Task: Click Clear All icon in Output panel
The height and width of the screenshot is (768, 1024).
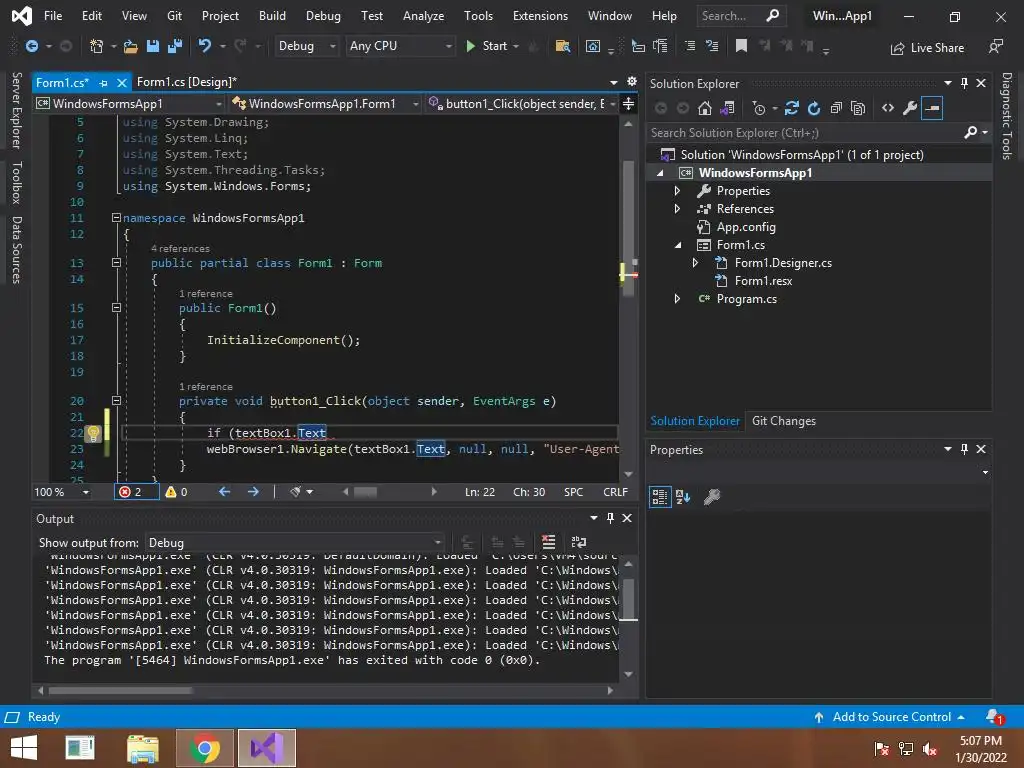Action: pyautogui.click(x=549, y=542)
